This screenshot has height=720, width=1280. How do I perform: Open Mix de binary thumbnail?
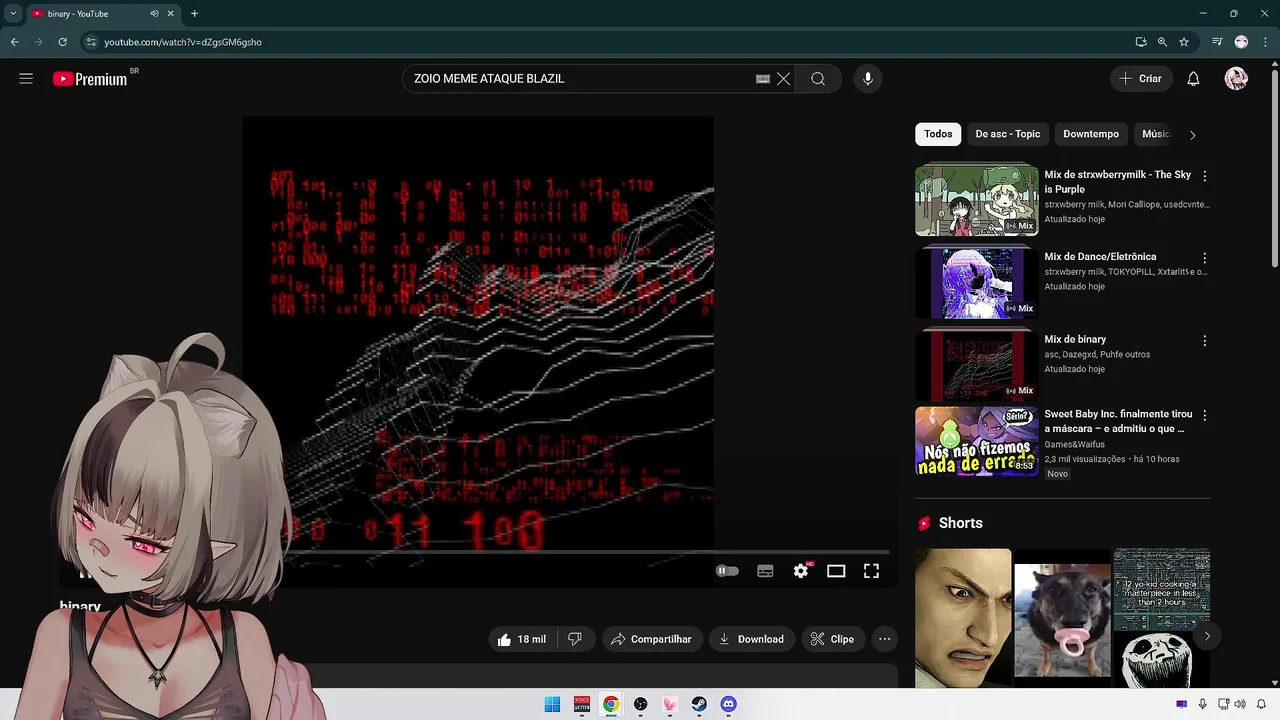click(977, 365)
